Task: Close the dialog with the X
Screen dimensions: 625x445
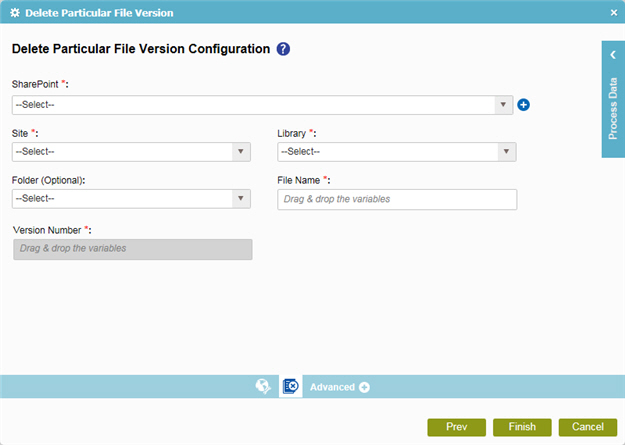Action: [x=614, y=13]
